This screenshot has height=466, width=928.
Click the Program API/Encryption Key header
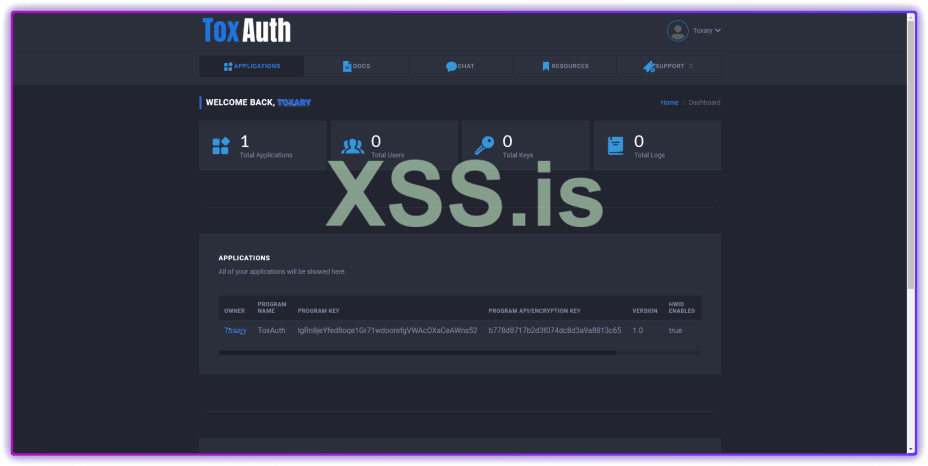pos(534,311)
